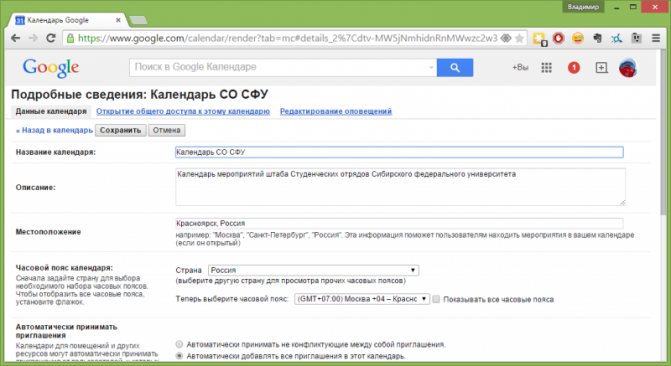Click the browser address bar URL
This screenshot has width=671, height=366.
[287, 39]
